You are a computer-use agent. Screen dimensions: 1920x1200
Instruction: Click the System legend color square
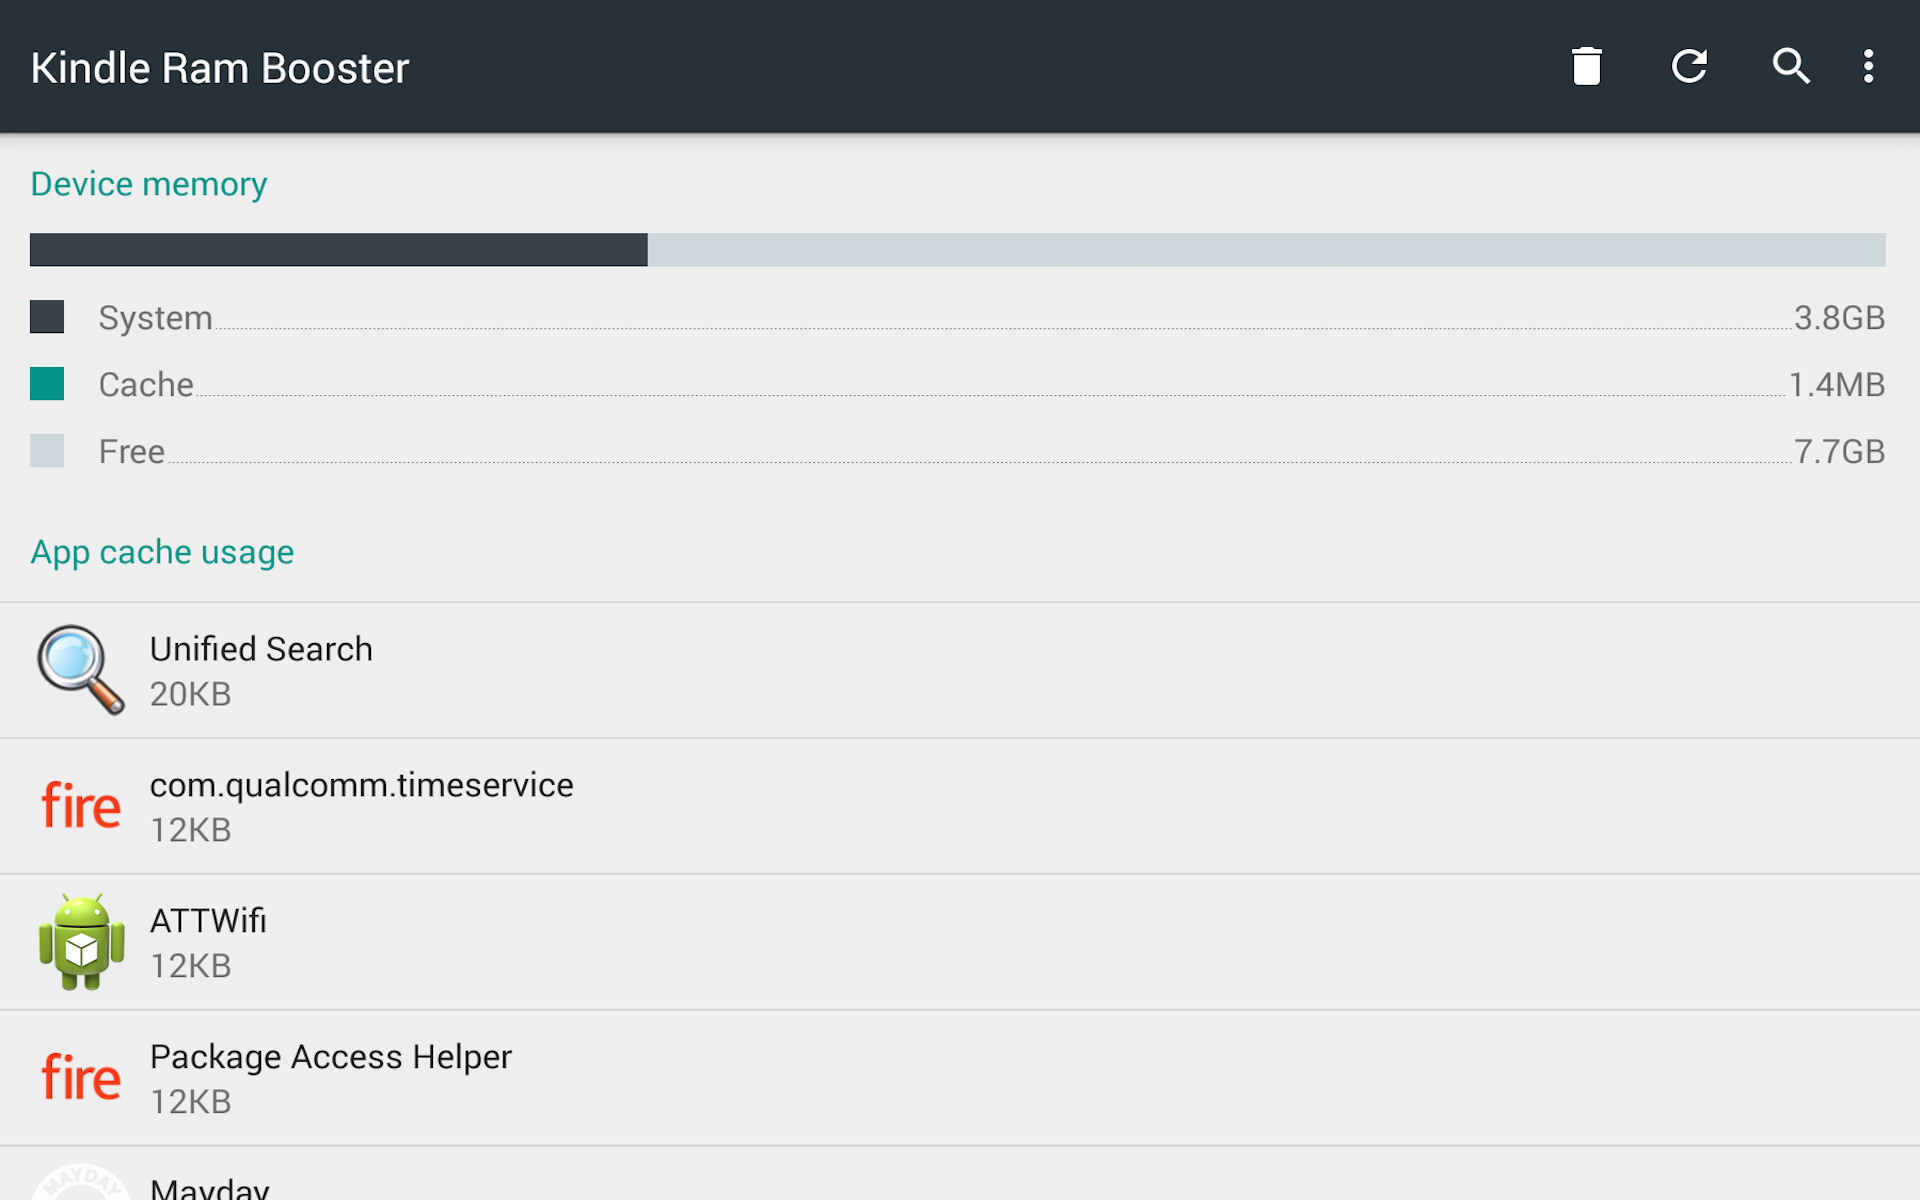[46, 317]
